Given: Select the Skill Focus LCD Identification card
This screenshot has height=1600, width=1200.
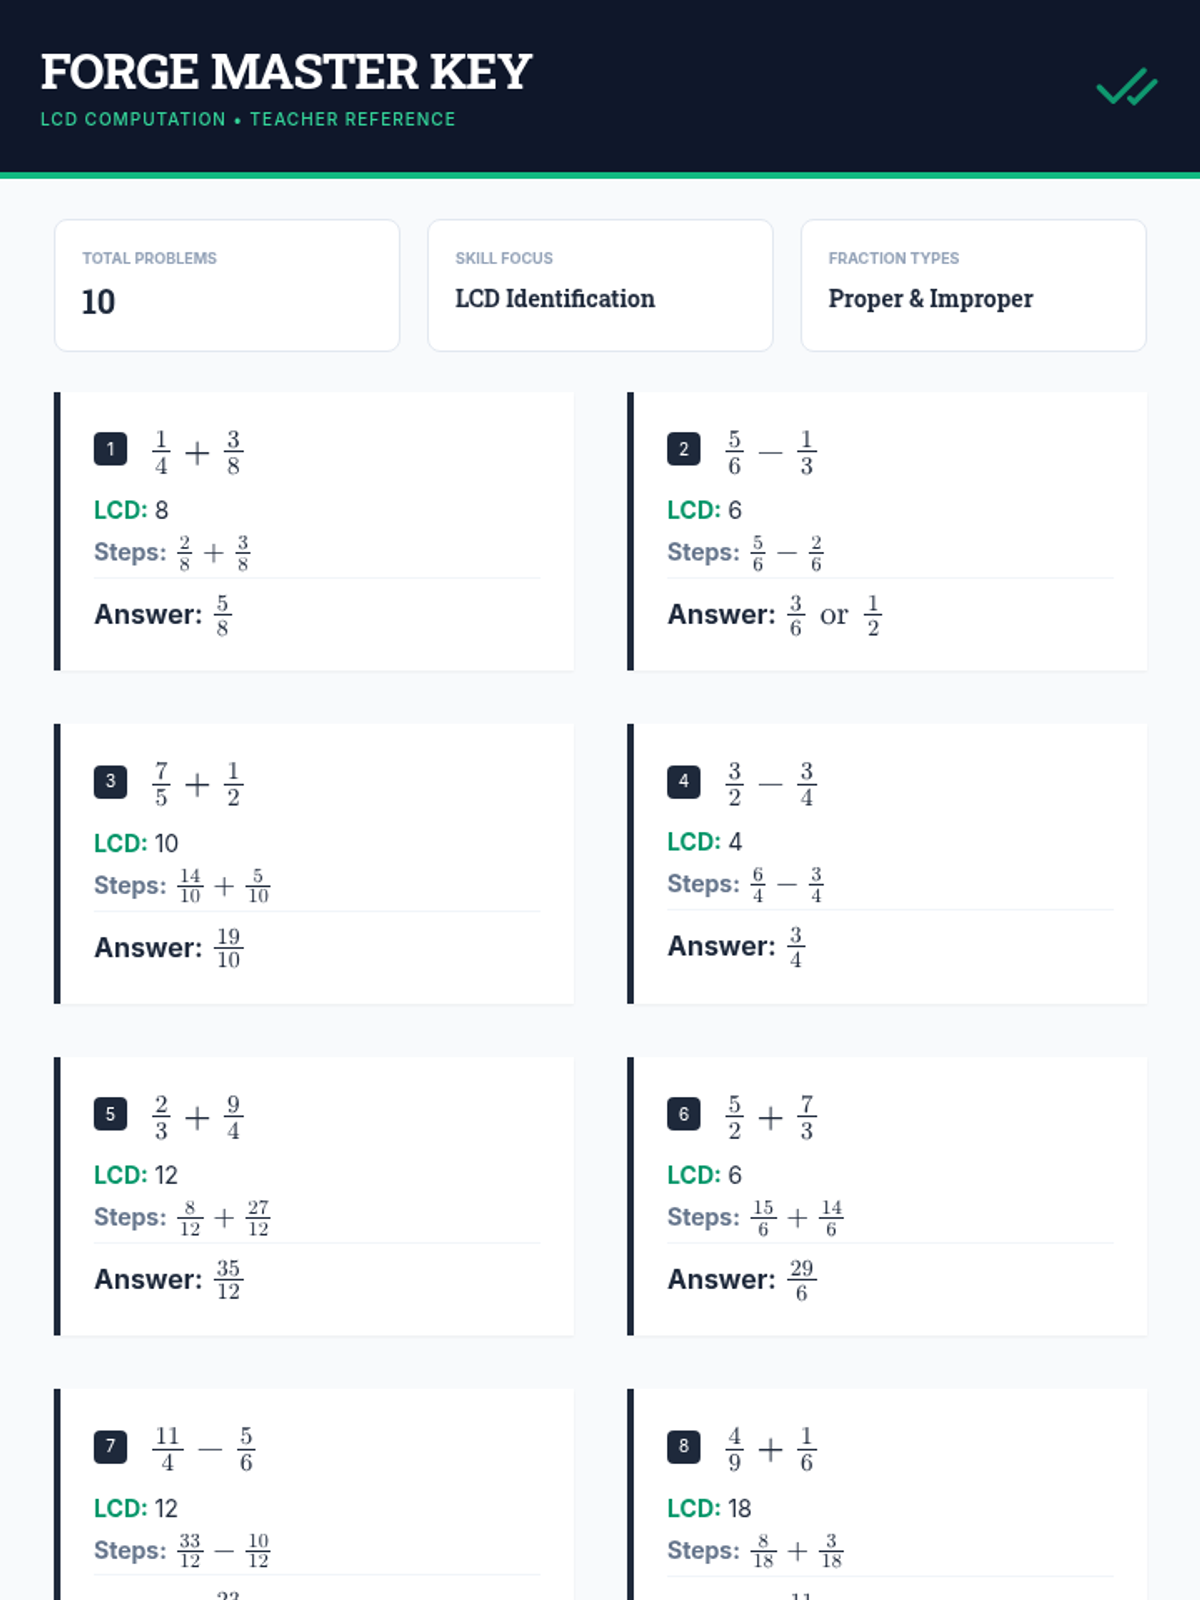Looking at the screenshot, I should (x=600, y=285).
